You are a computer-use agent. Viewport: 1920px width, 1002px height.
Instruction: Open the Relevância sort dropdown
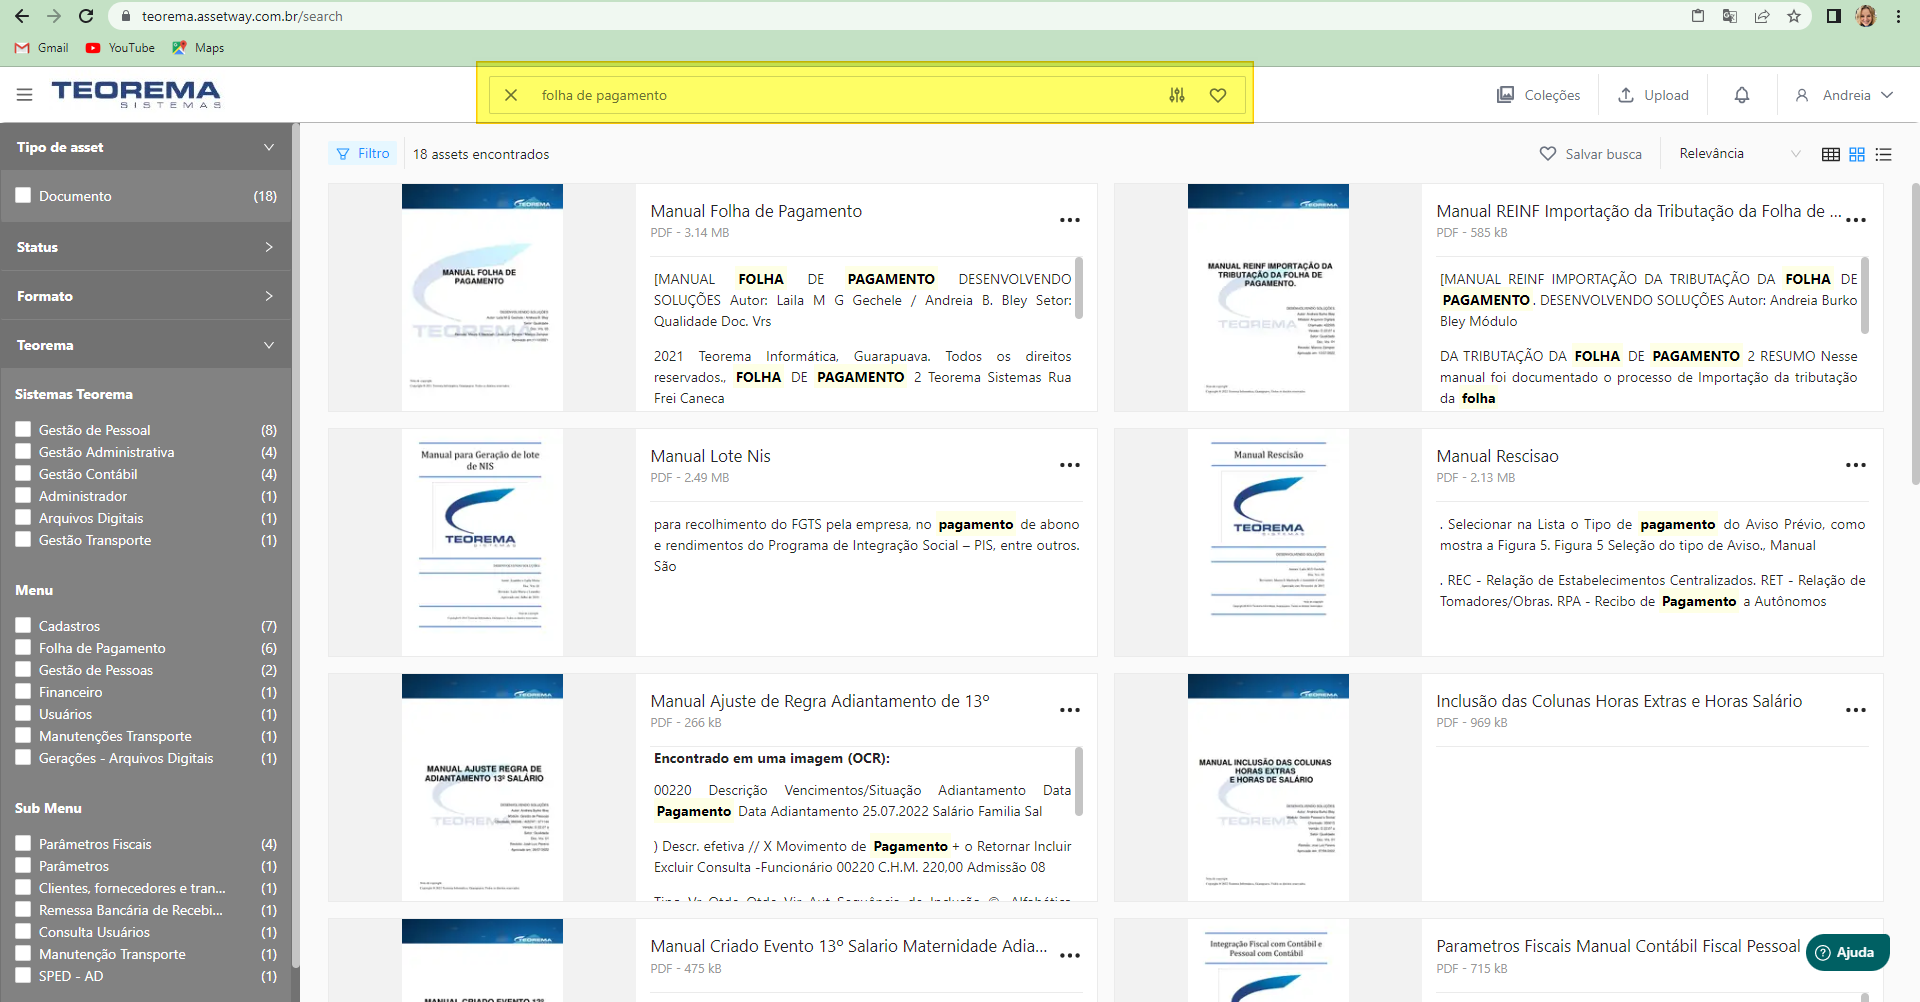click(x=1739, y=154)
